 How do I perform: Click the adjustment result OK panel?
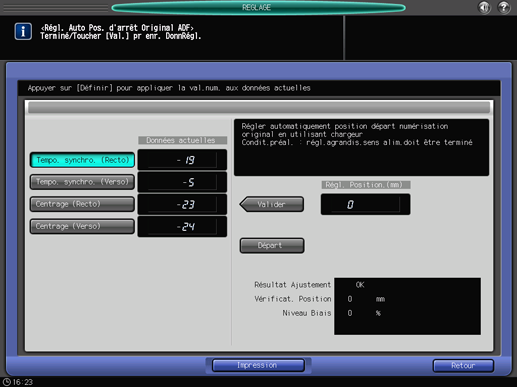pos(407,306)
